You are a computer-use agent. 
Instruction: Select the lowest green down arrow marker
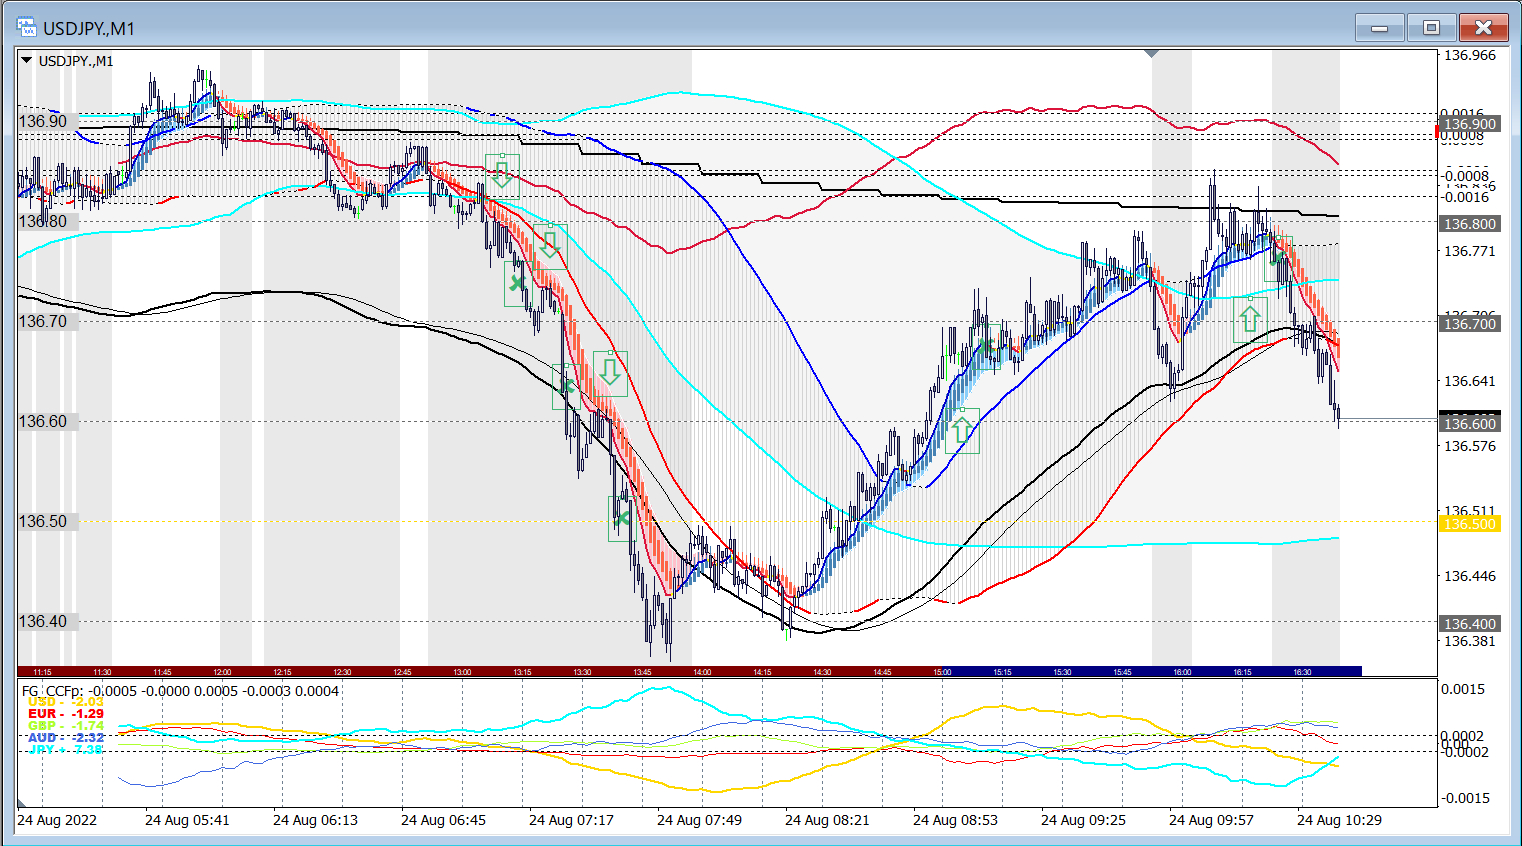(x=610, y=373)
